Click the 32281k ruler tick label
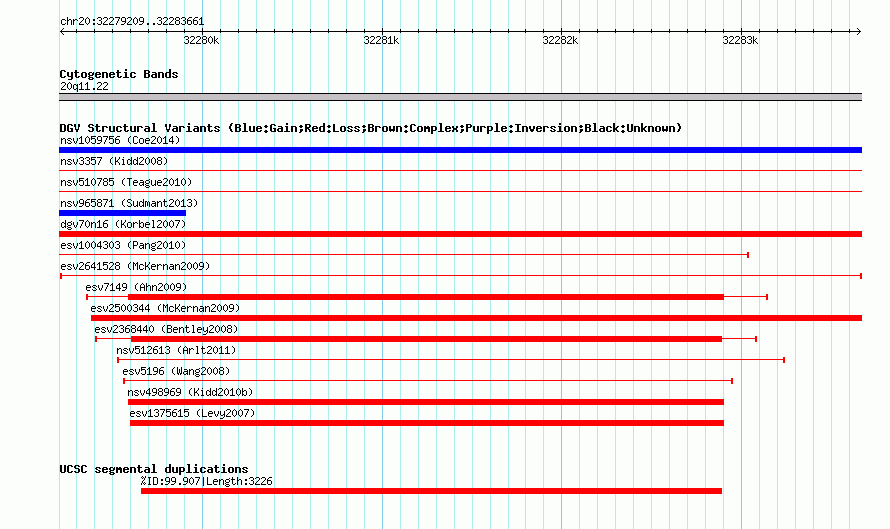This screenshot has width=890, height=529. [381, 40]
